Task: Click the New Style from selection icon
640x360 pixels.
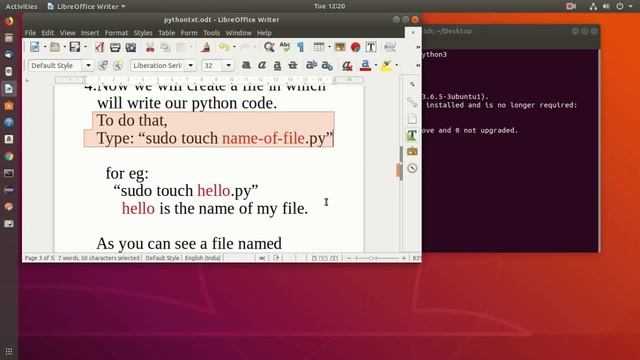Action: [118, 65]
